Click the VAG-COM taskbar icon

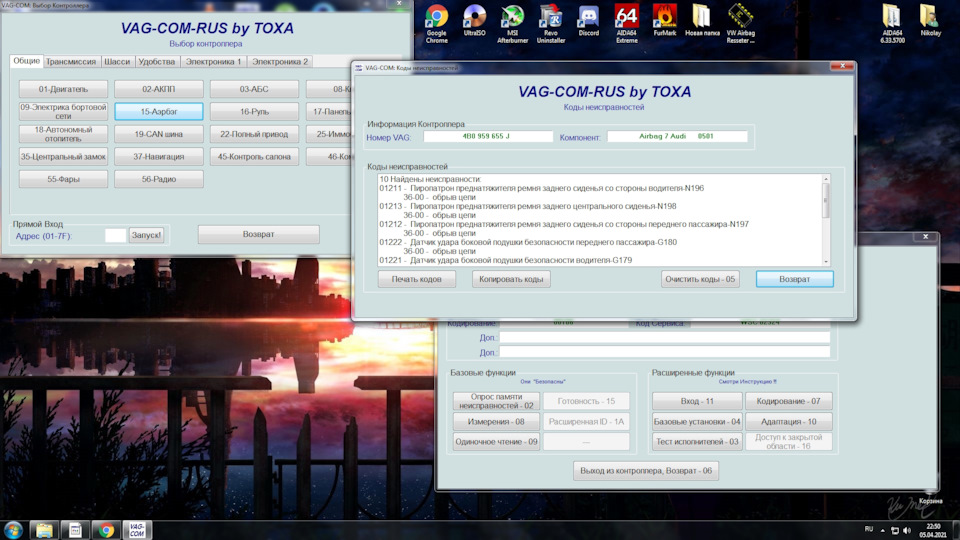(137, 529)
